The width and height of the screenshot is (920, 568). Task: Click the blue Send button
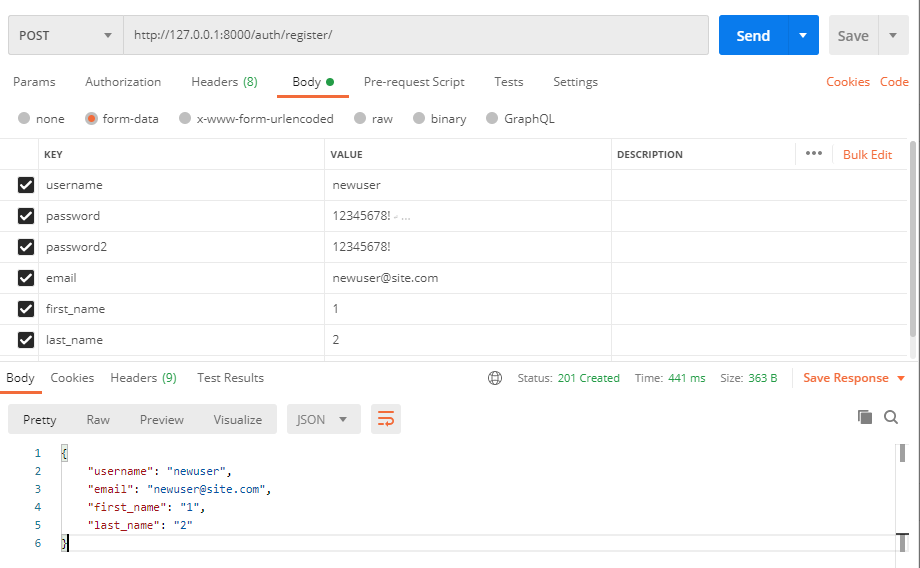click(x=753, y=35)
